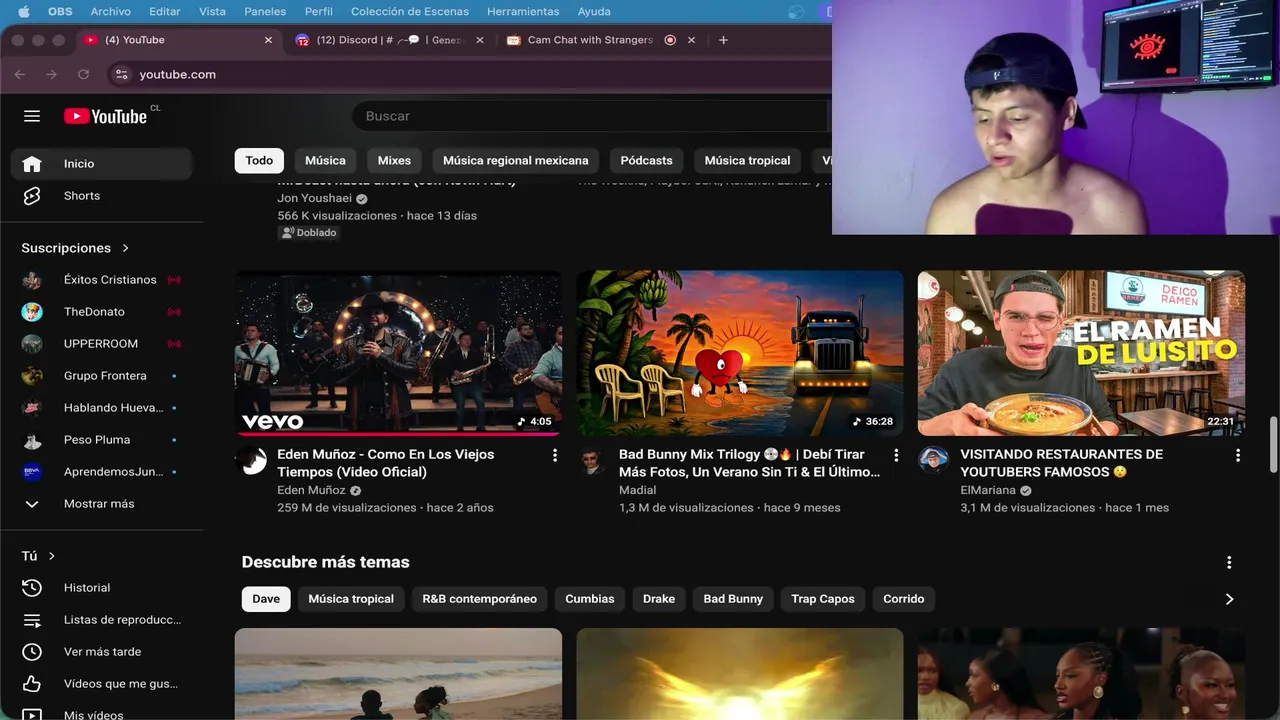
Task: Select the Música filter chip
Action: [x=325, y=161]
